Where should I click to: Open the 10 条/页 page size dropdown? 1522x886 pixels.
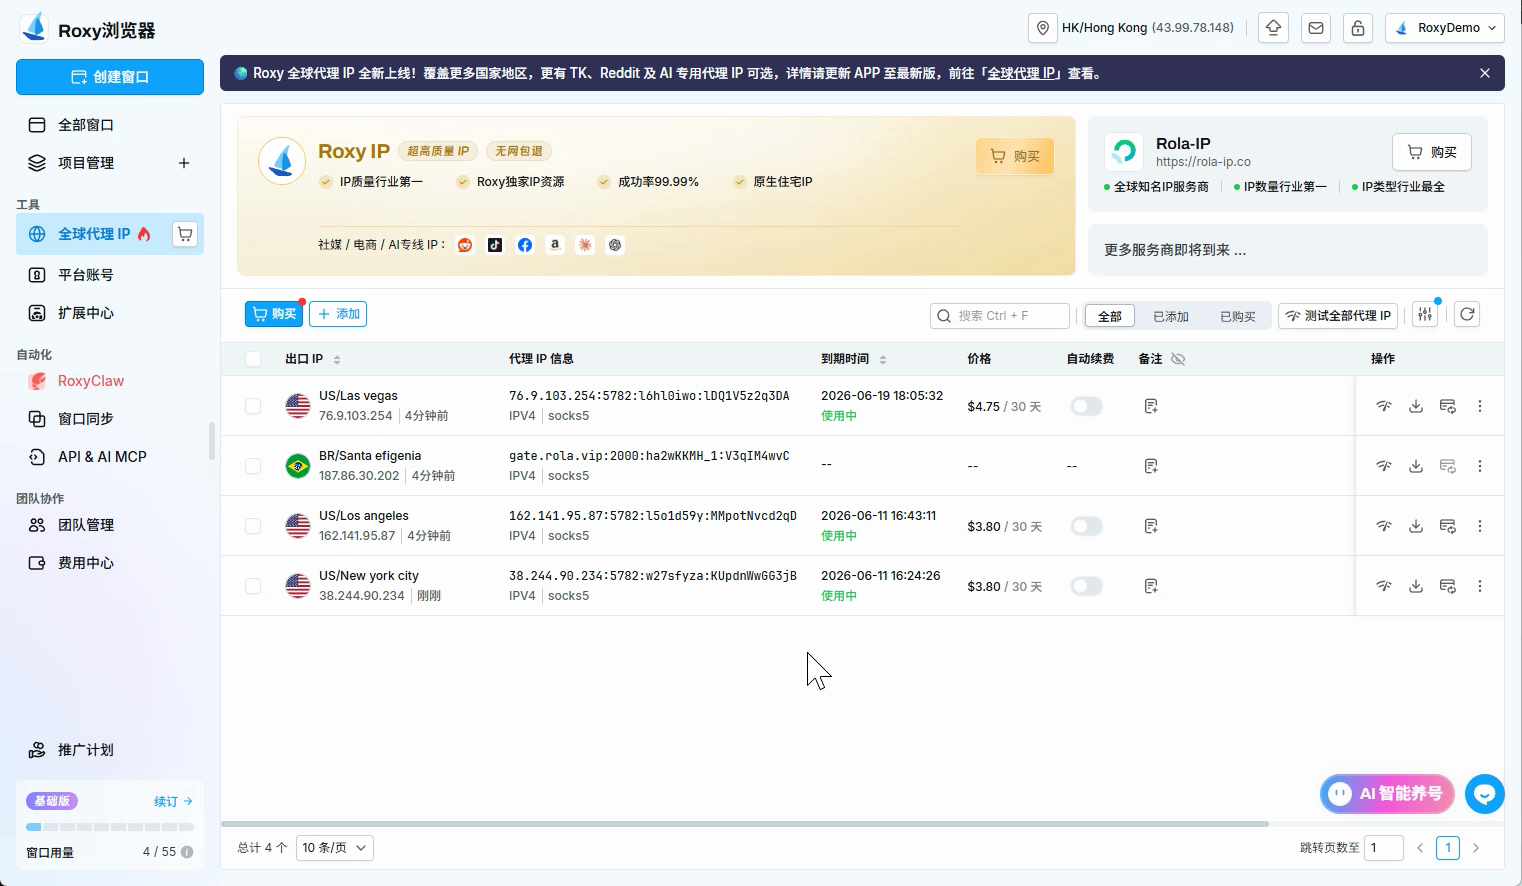click(335, 848)
